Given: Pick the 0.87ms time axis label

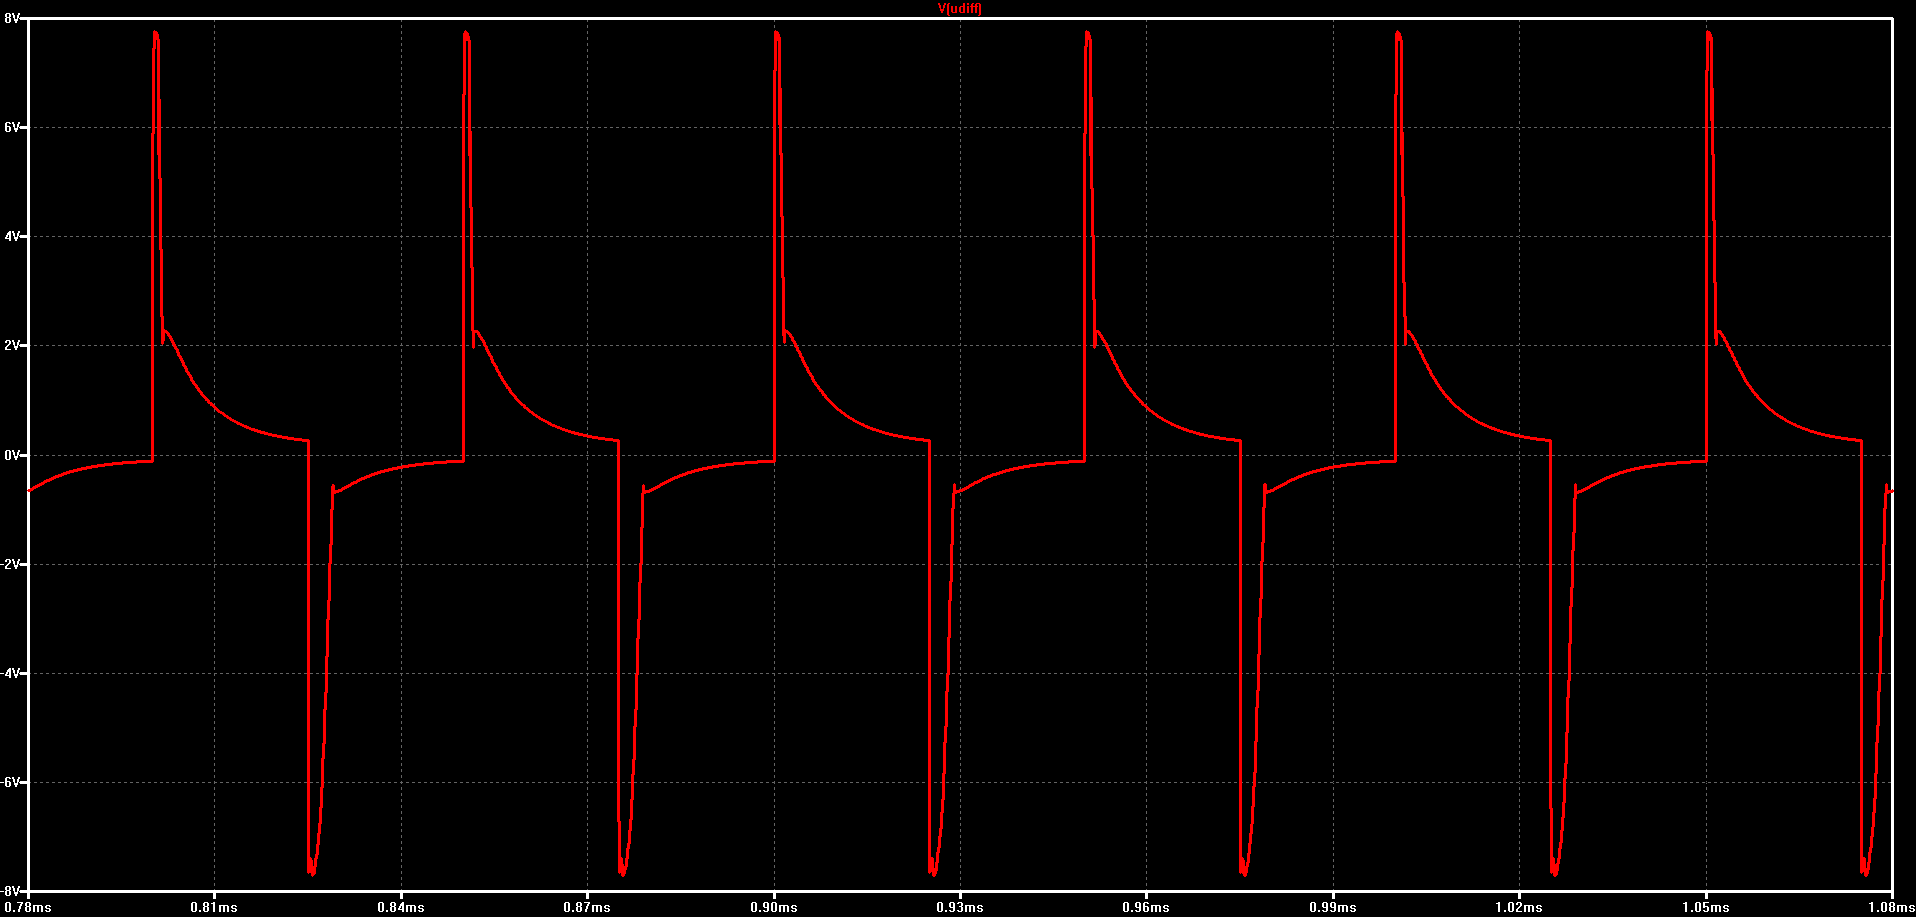Looking at the screenshot, I should click(x=587, y=908).
